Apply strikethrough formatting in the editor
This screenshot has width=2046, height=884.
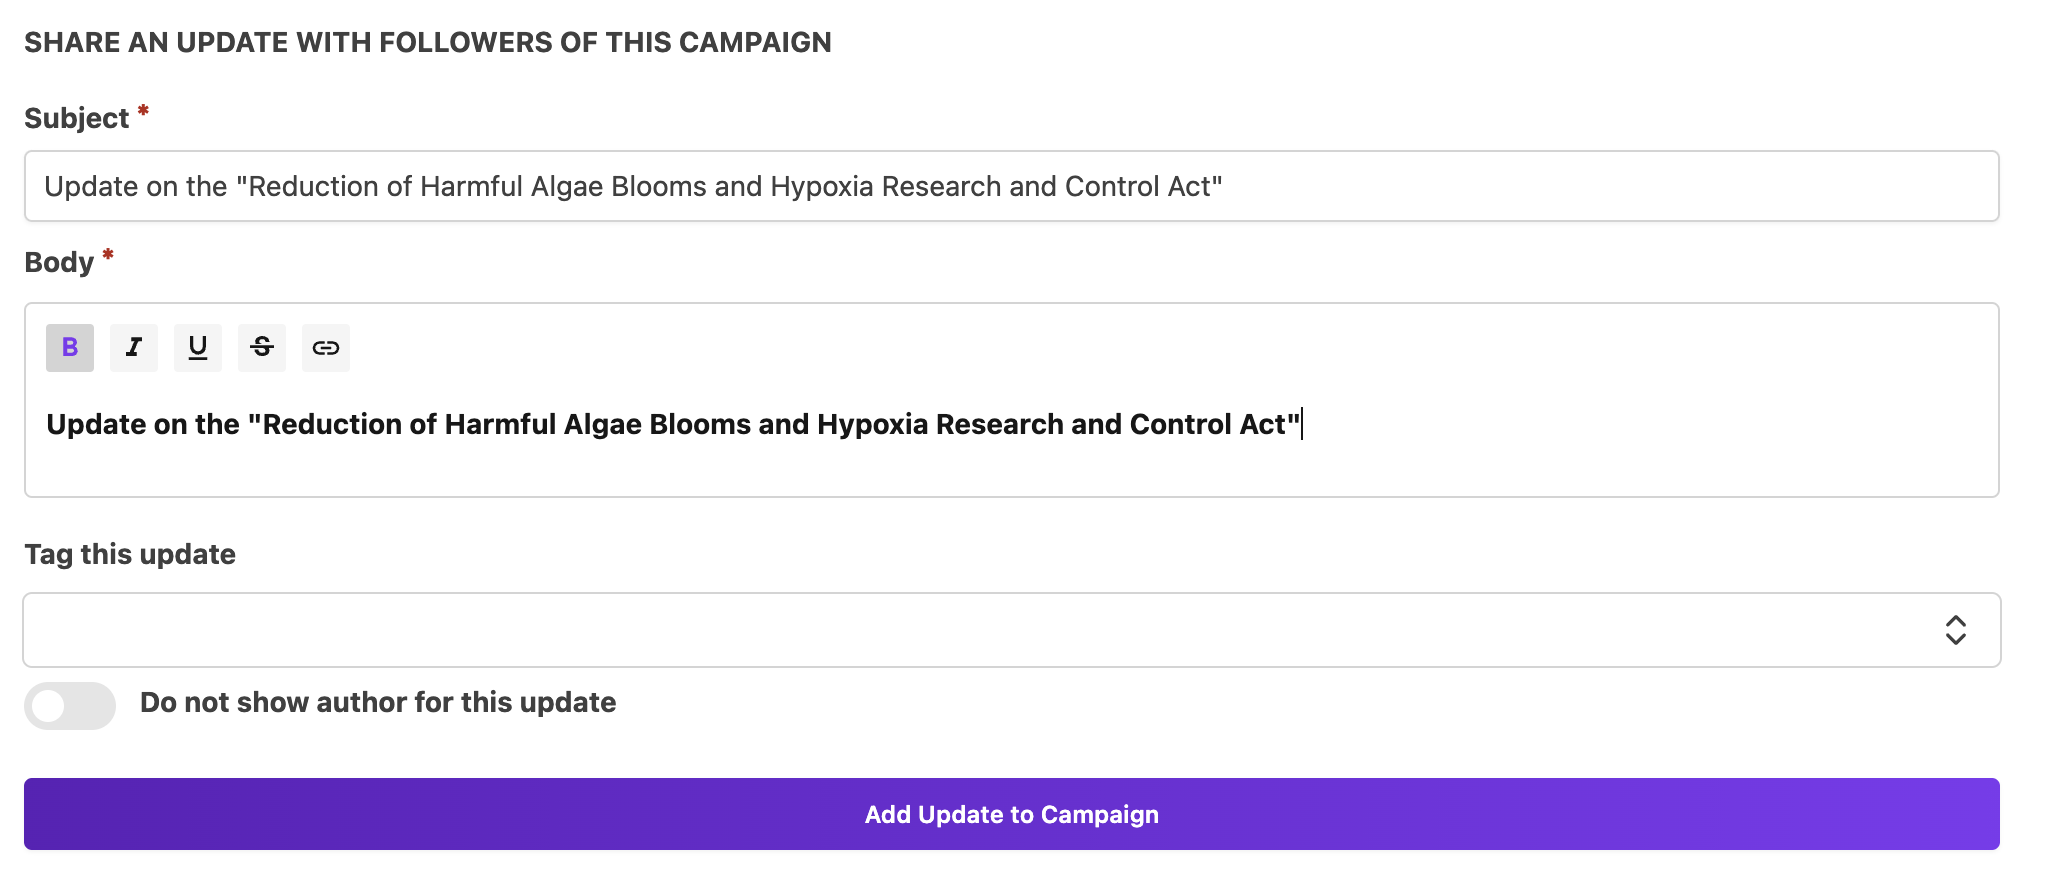[262, 348]
